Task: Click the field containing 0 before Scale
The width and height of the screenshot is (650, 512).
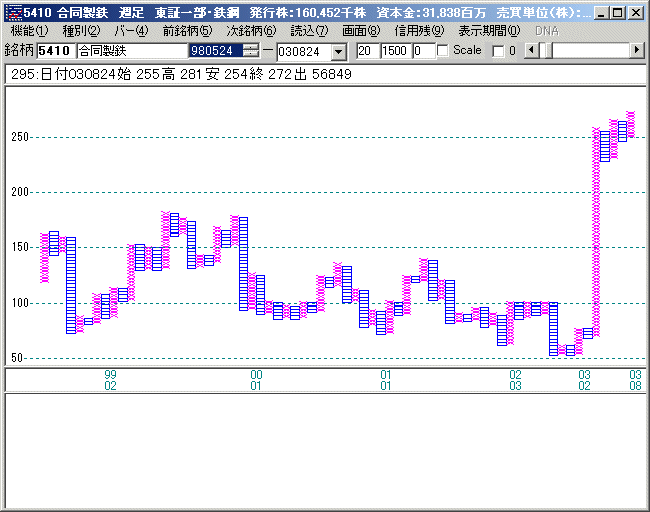Action: point(424,51)
